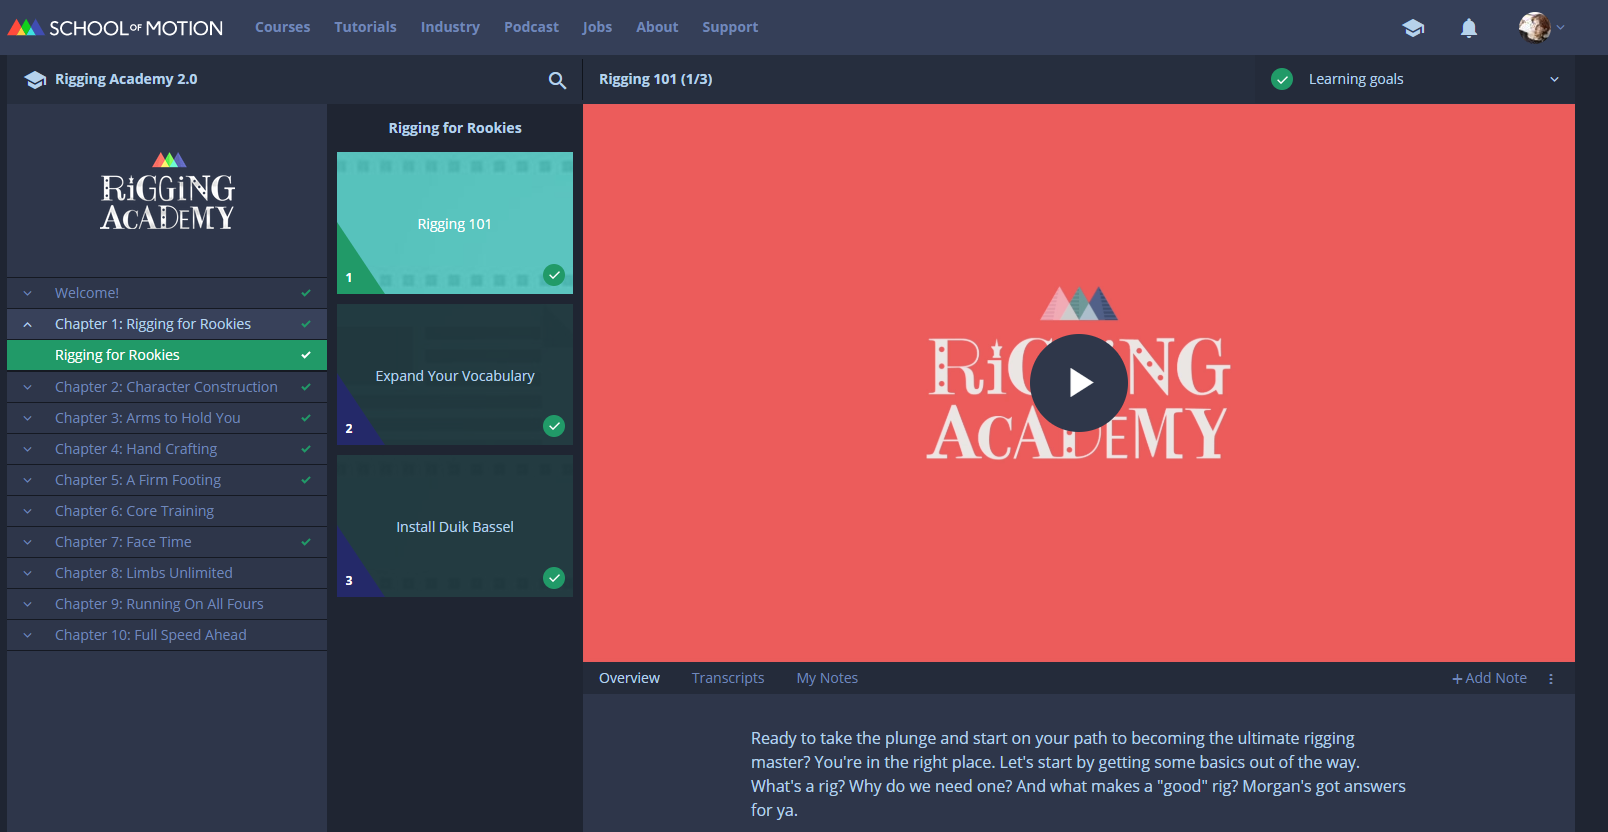Screen dimensions: 1608x832
Task: Go to the Podcast page
Action: [x=531, y=27]
